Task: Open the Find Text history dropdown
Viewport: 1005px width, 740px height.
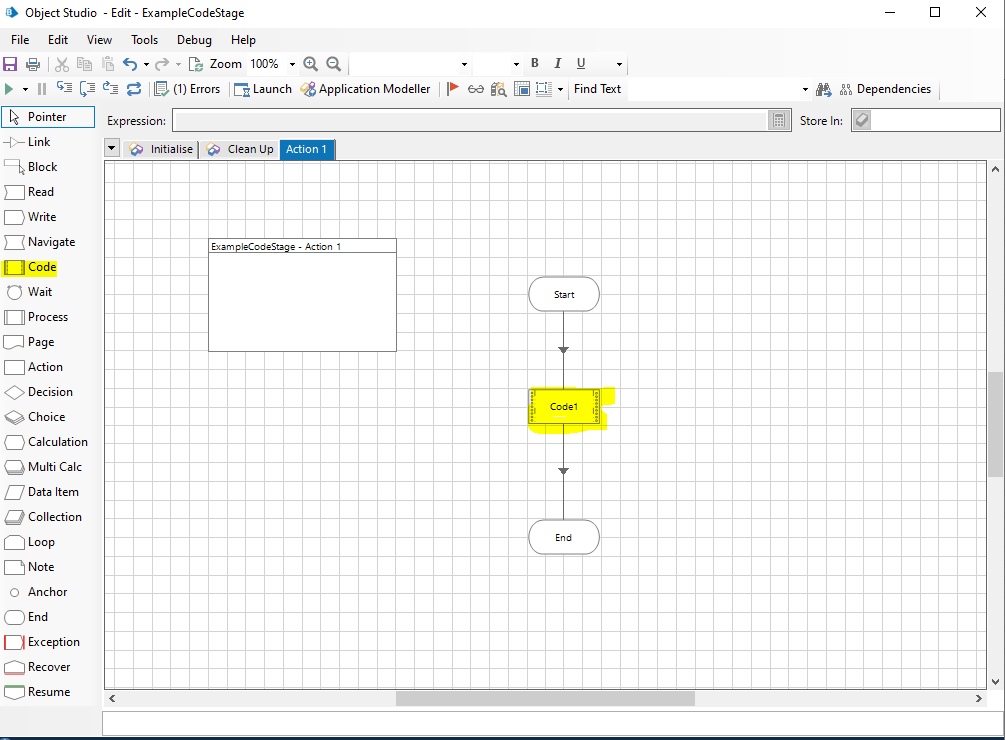Action: click(x=805, y=89)
